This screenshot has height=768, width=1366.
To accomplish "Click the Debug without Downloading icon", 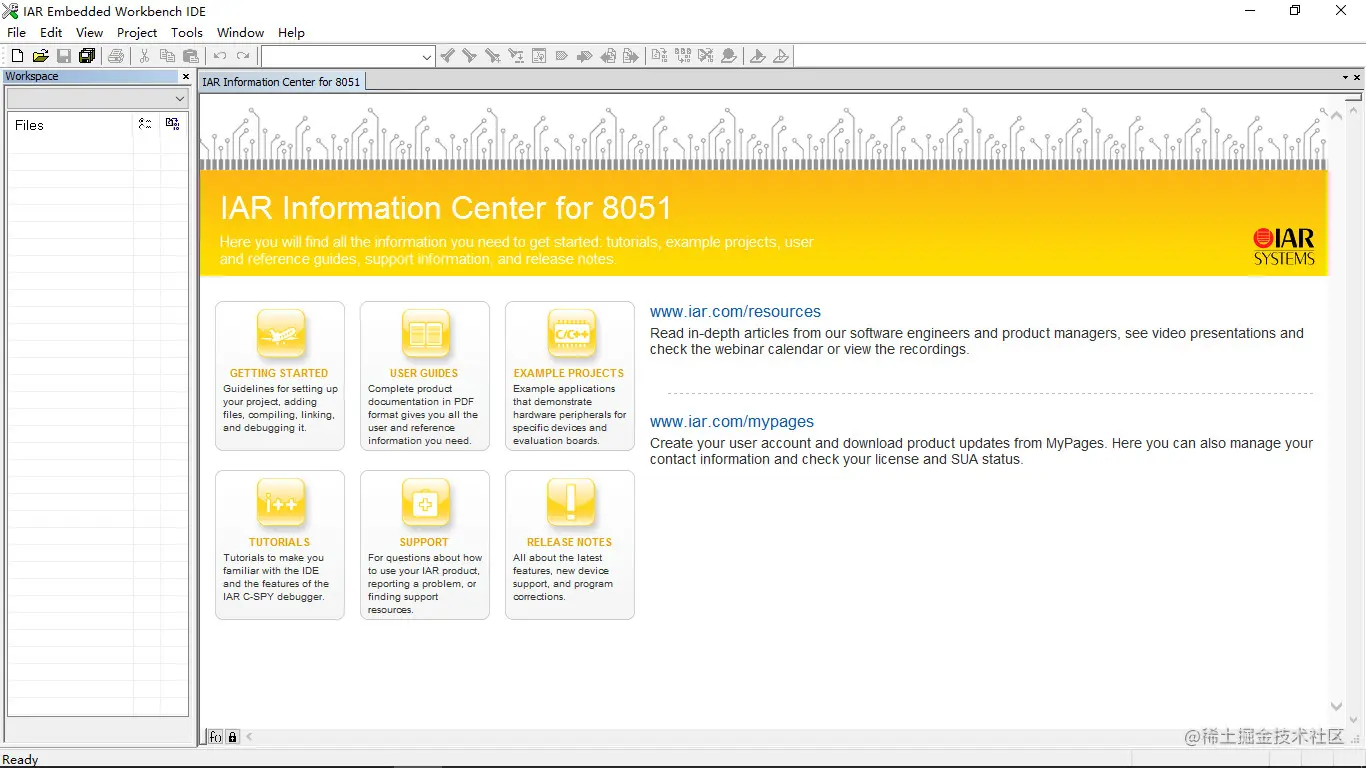I will pyautogui.click(x=781, y=56).
